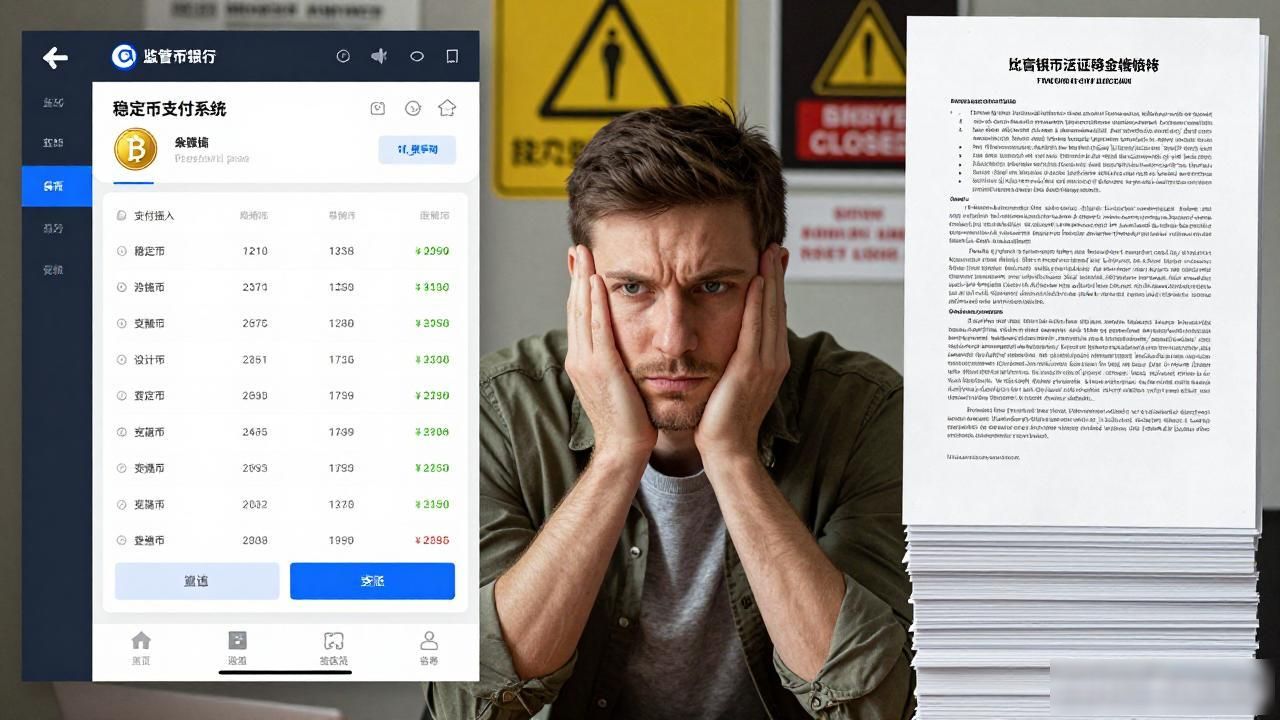
Task: Click the oval icon in the top bar
Action: pyautogui.click(x=417, y=56)
